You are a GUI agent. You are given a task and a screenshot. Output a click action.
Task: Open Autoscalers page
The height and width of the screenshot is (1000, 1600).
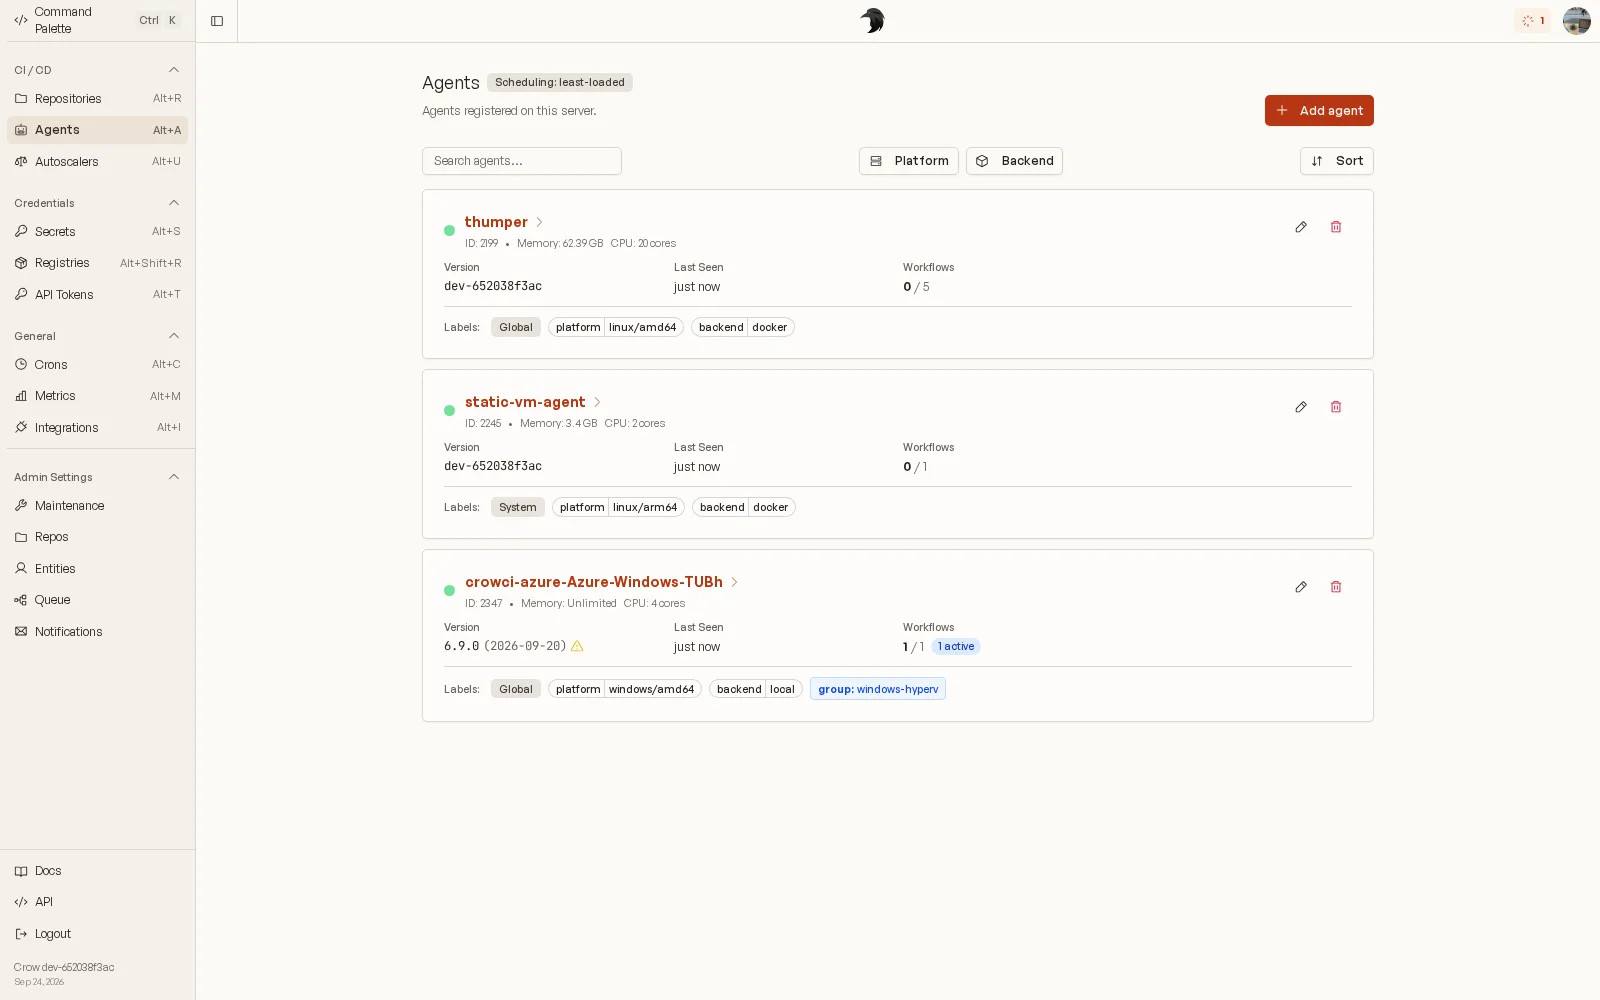click(x=97, y=162)
